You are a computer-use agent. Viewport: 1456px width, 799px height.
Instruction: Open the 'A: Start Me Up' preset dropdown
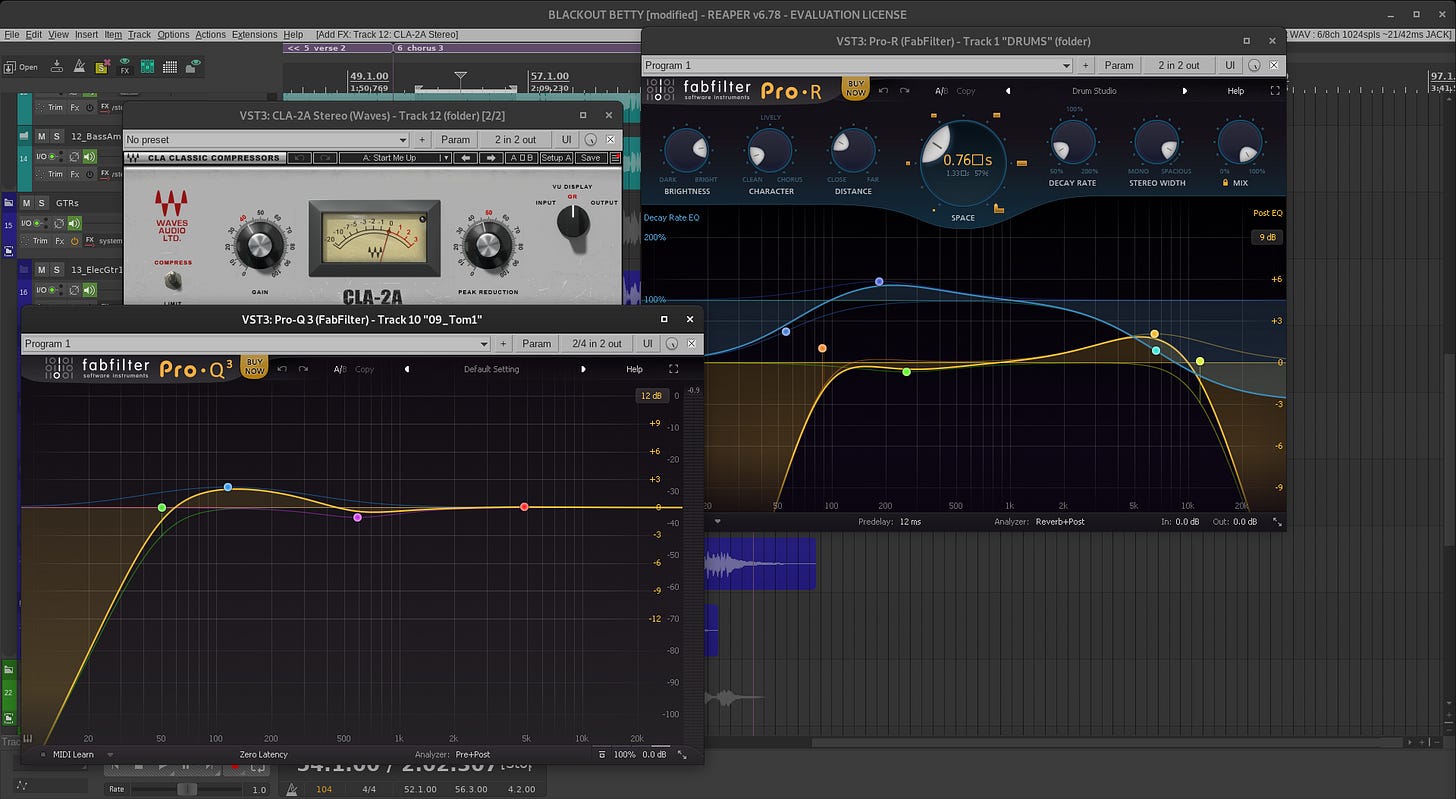pyautogui.click(x=394, y=158)
